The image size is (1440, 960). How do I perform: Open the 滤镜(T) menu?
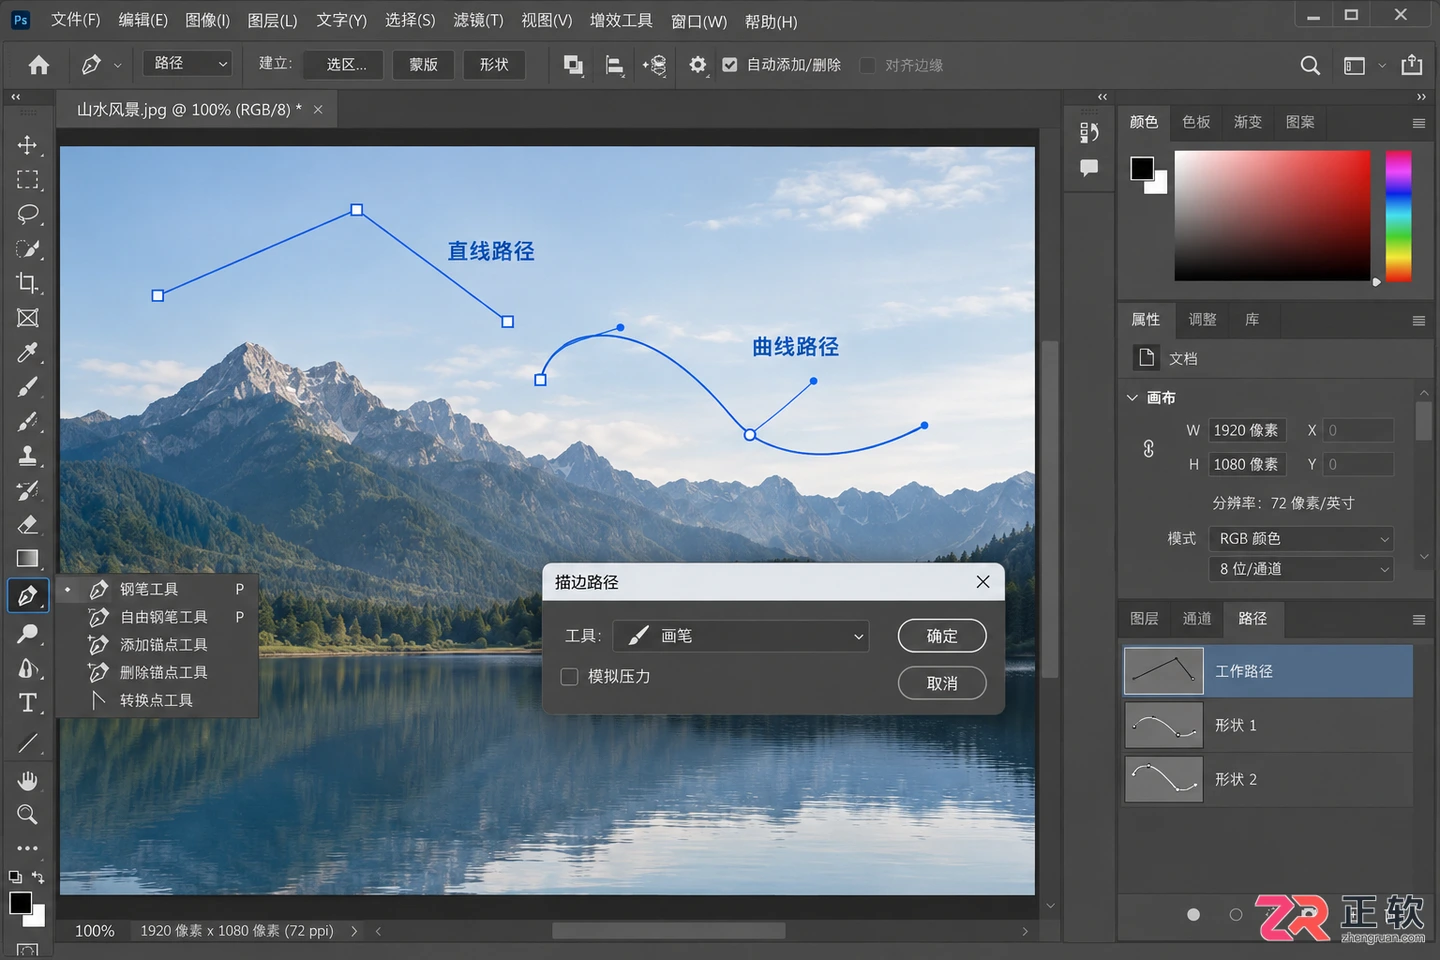(x=478, y=20)
